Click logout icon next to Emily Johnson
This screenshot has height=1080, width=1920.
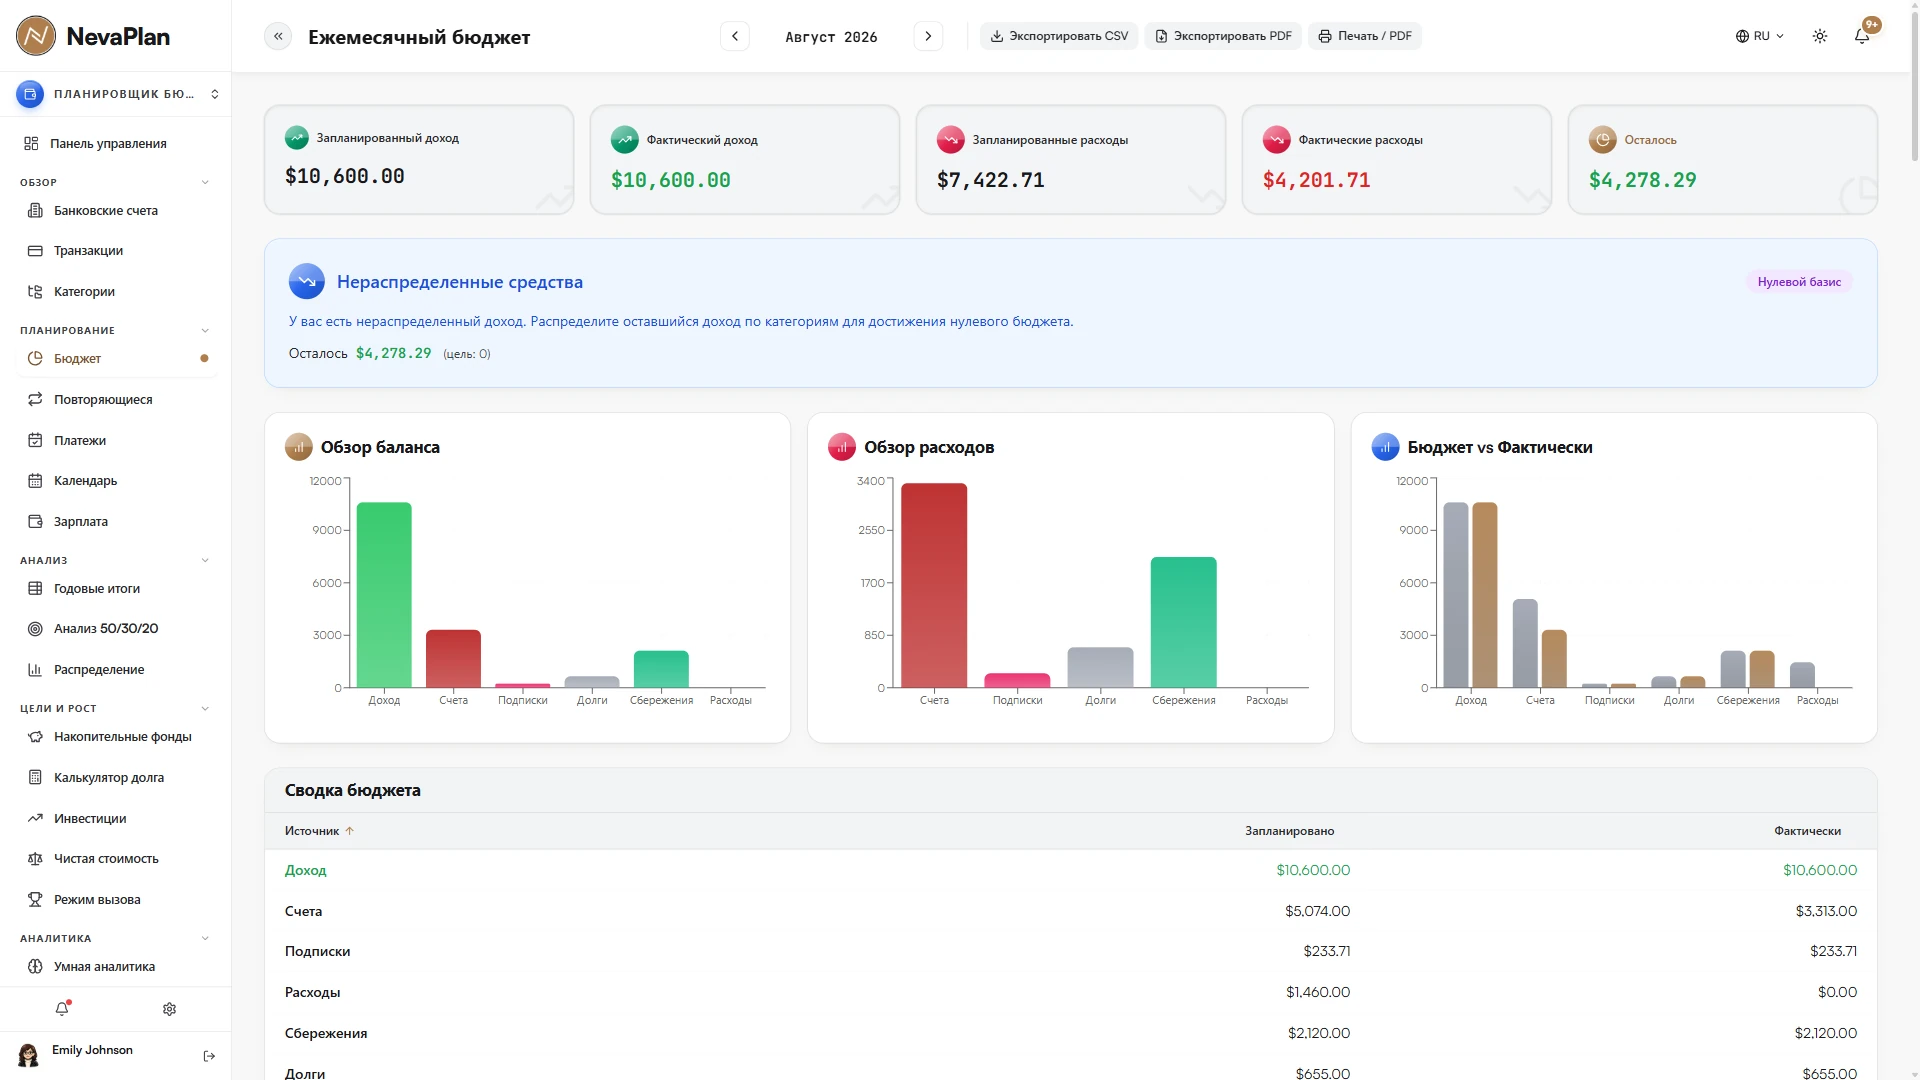click(x=209, y=1056)
